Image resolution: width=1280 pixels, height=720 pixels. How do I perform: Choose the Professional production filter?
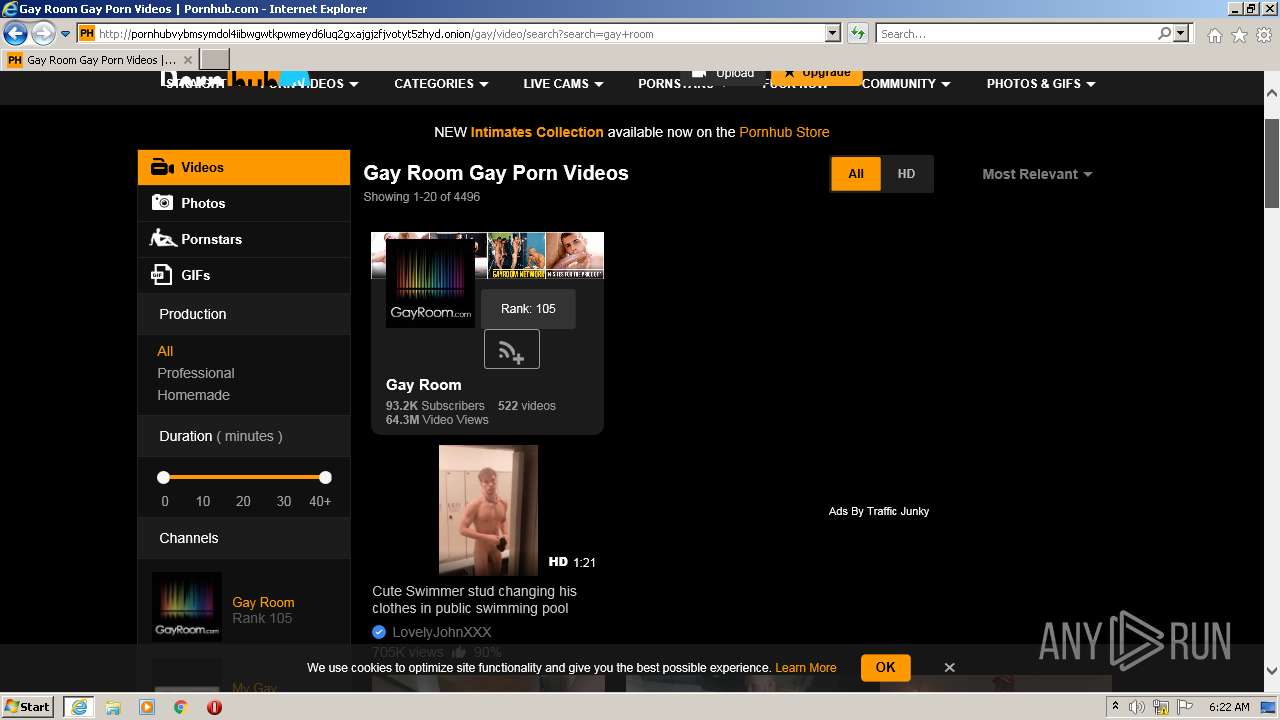[196, 373]
